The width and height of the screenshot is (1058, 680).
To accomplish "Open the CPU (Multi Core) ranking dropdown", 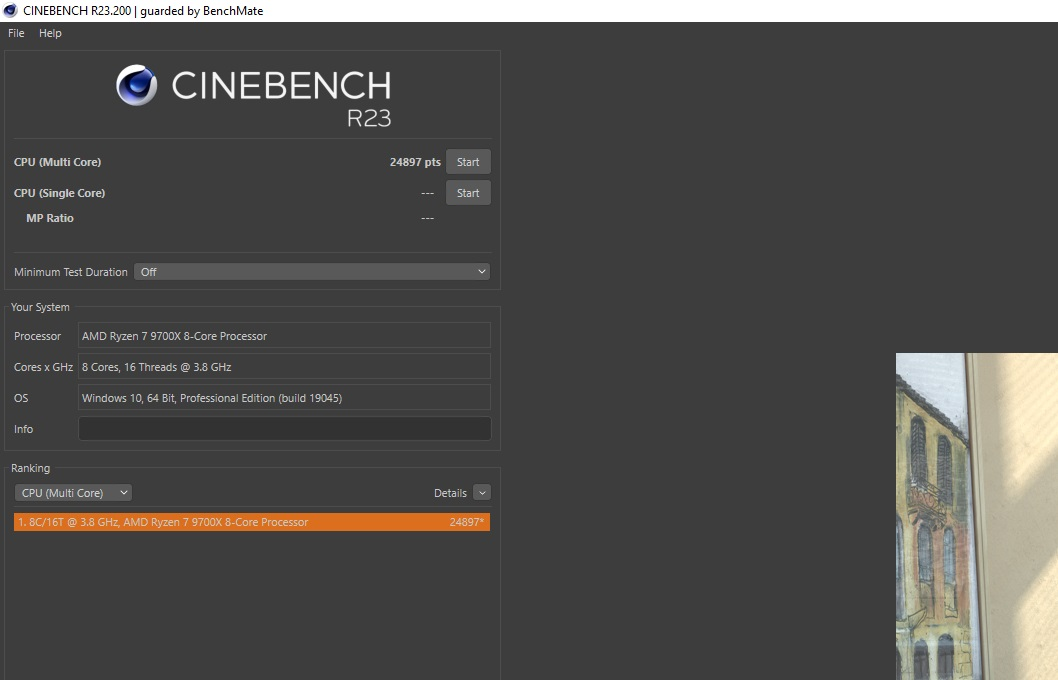I will [x=73, y=493].
